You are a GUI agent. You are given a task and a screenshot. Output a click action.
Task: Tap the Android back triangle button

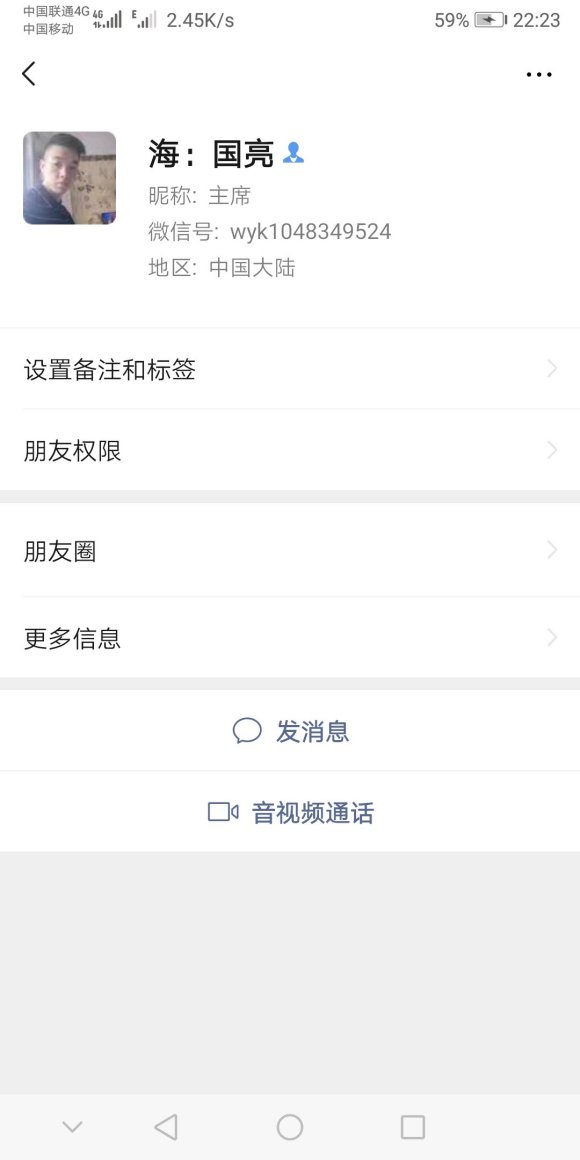166,1127
